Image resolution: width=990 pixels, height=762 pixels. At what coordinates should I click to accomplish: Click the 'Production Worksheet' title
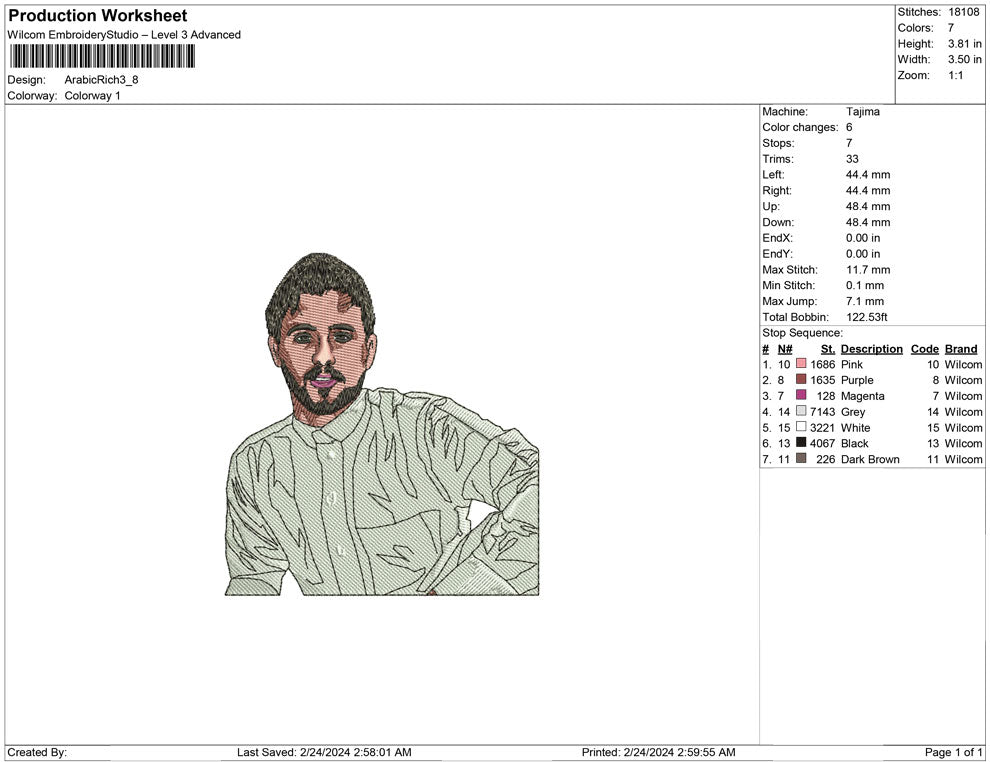click(x=98, y=16)
